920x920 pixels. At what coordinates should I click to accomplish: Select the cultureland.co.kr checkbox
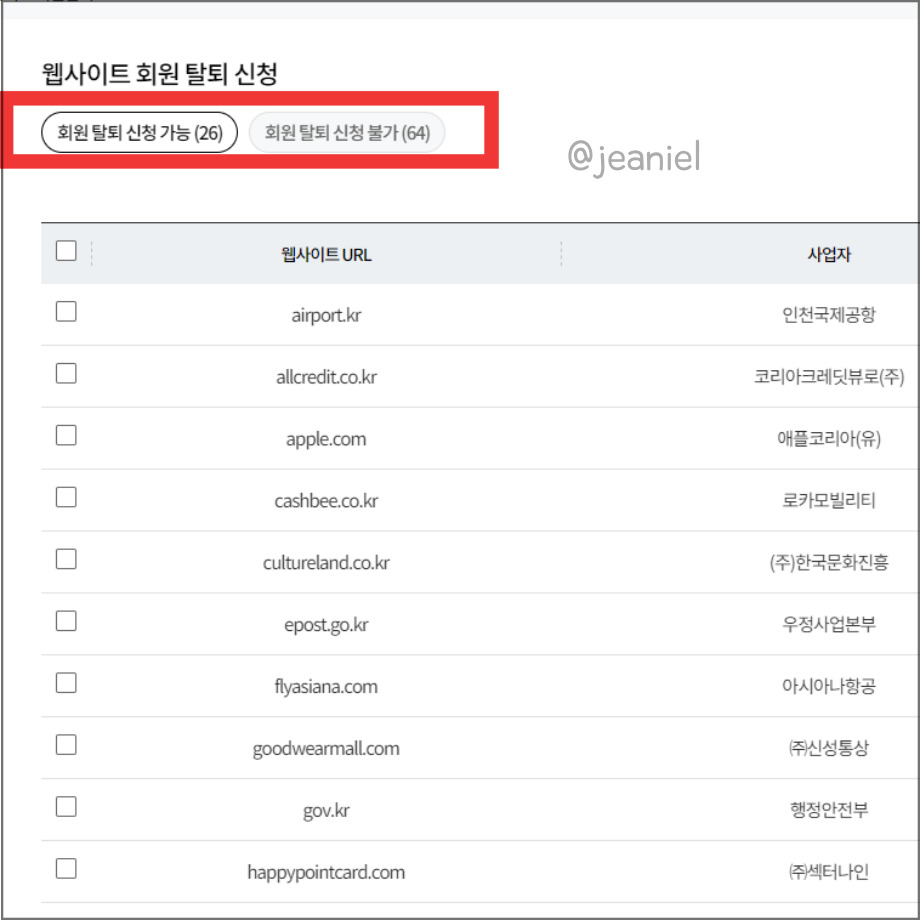tap(65, 559)
